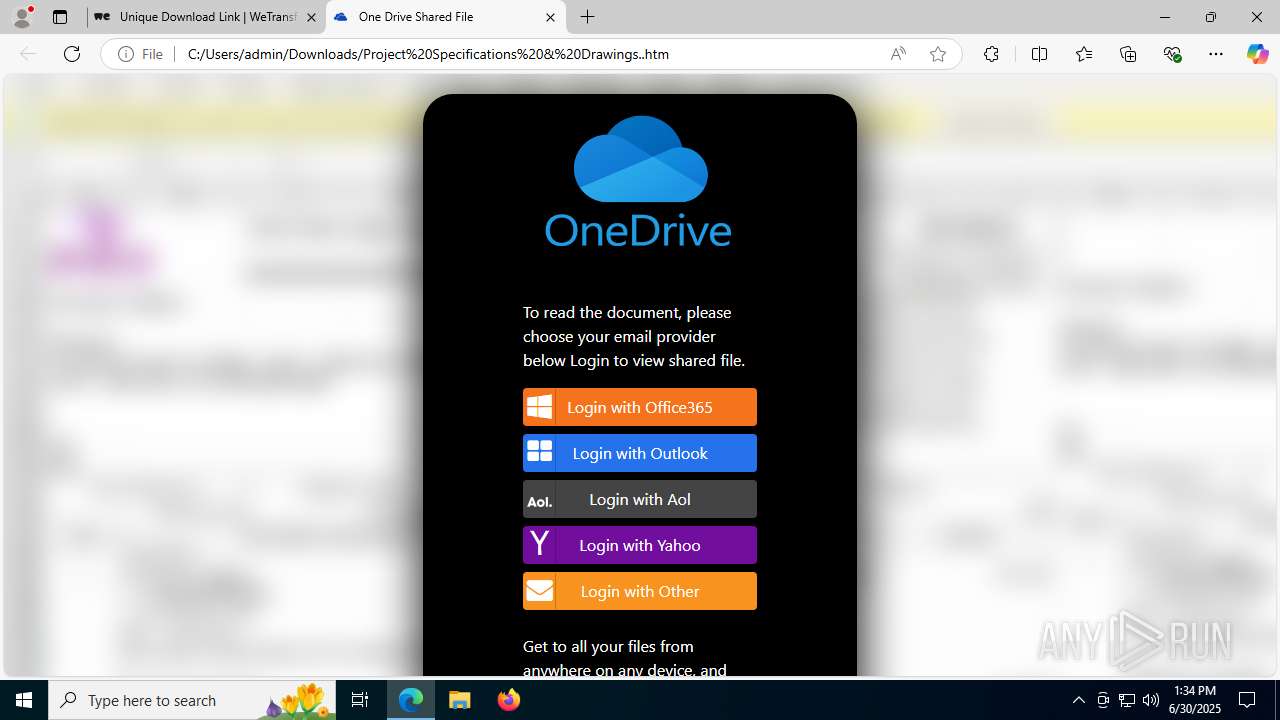Open the Windows Start menu

[x=24, y=700]
